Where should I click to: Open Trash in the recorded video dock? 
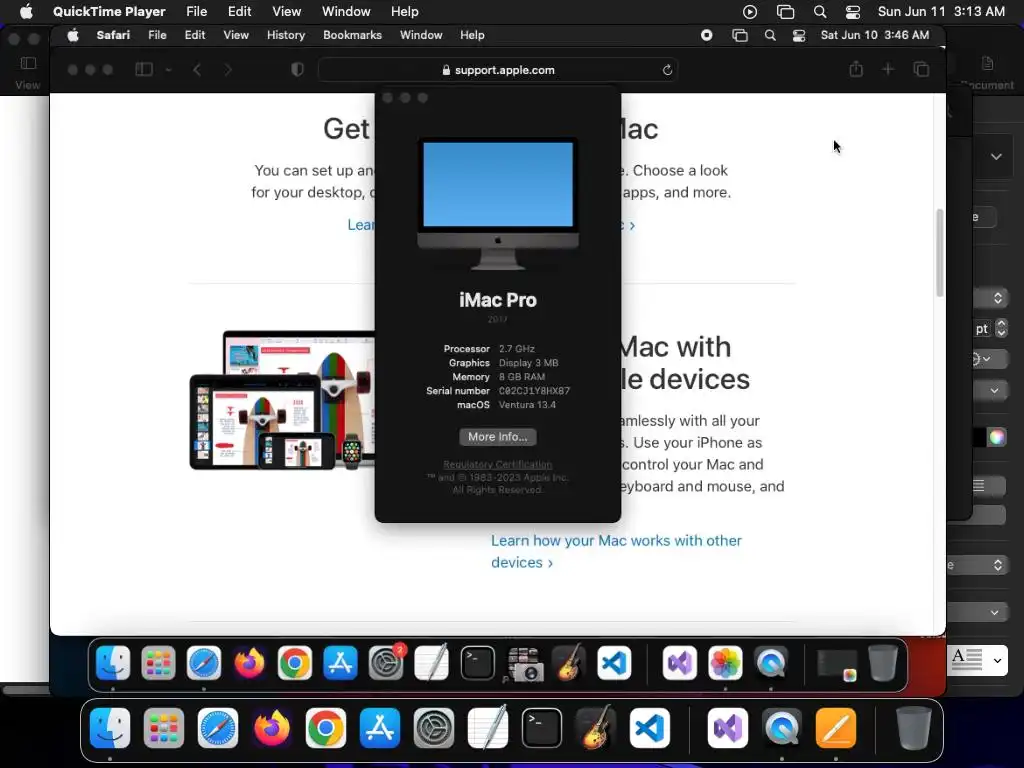pyautogui.click(x=882, y=664)
